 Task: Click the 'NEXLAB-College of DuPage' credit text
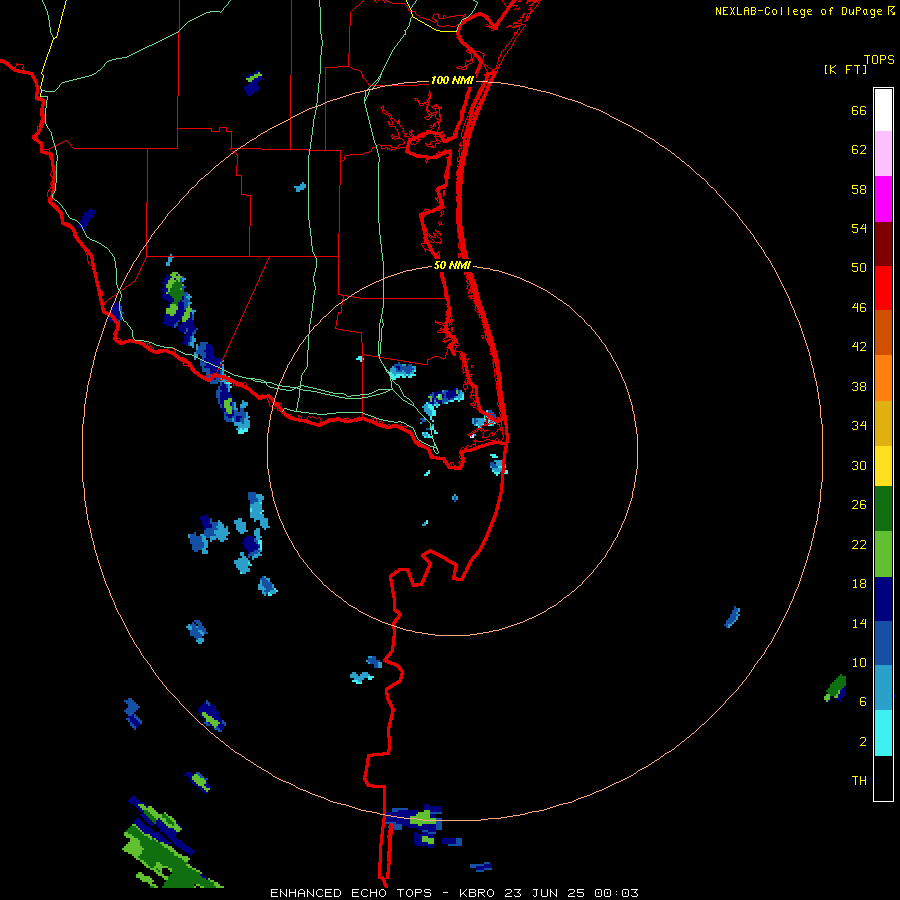[798, 11]
